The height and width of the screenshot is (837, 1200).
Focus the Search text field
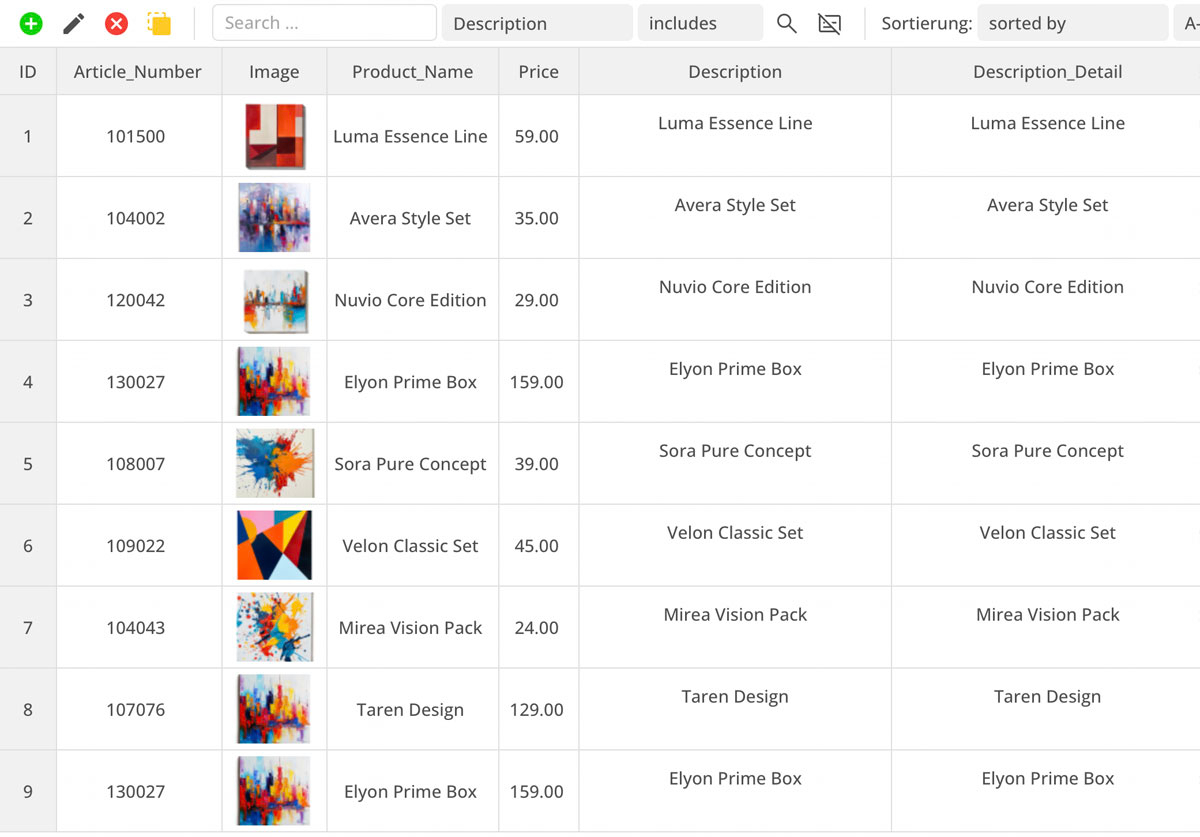tap(324, 23)
